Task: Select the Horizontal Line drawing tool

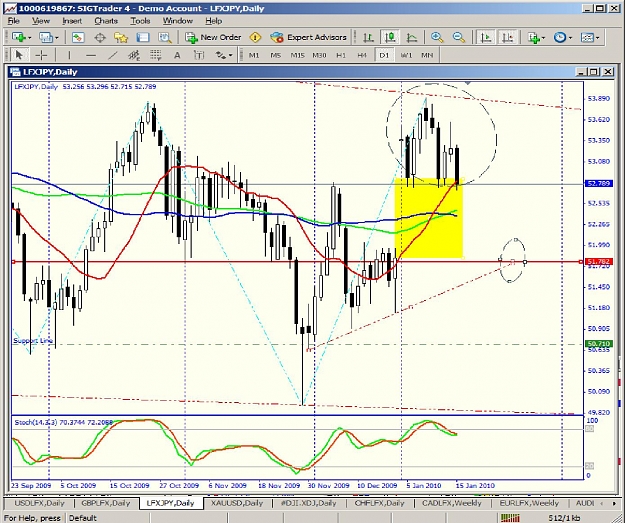Action: (91, 55)
